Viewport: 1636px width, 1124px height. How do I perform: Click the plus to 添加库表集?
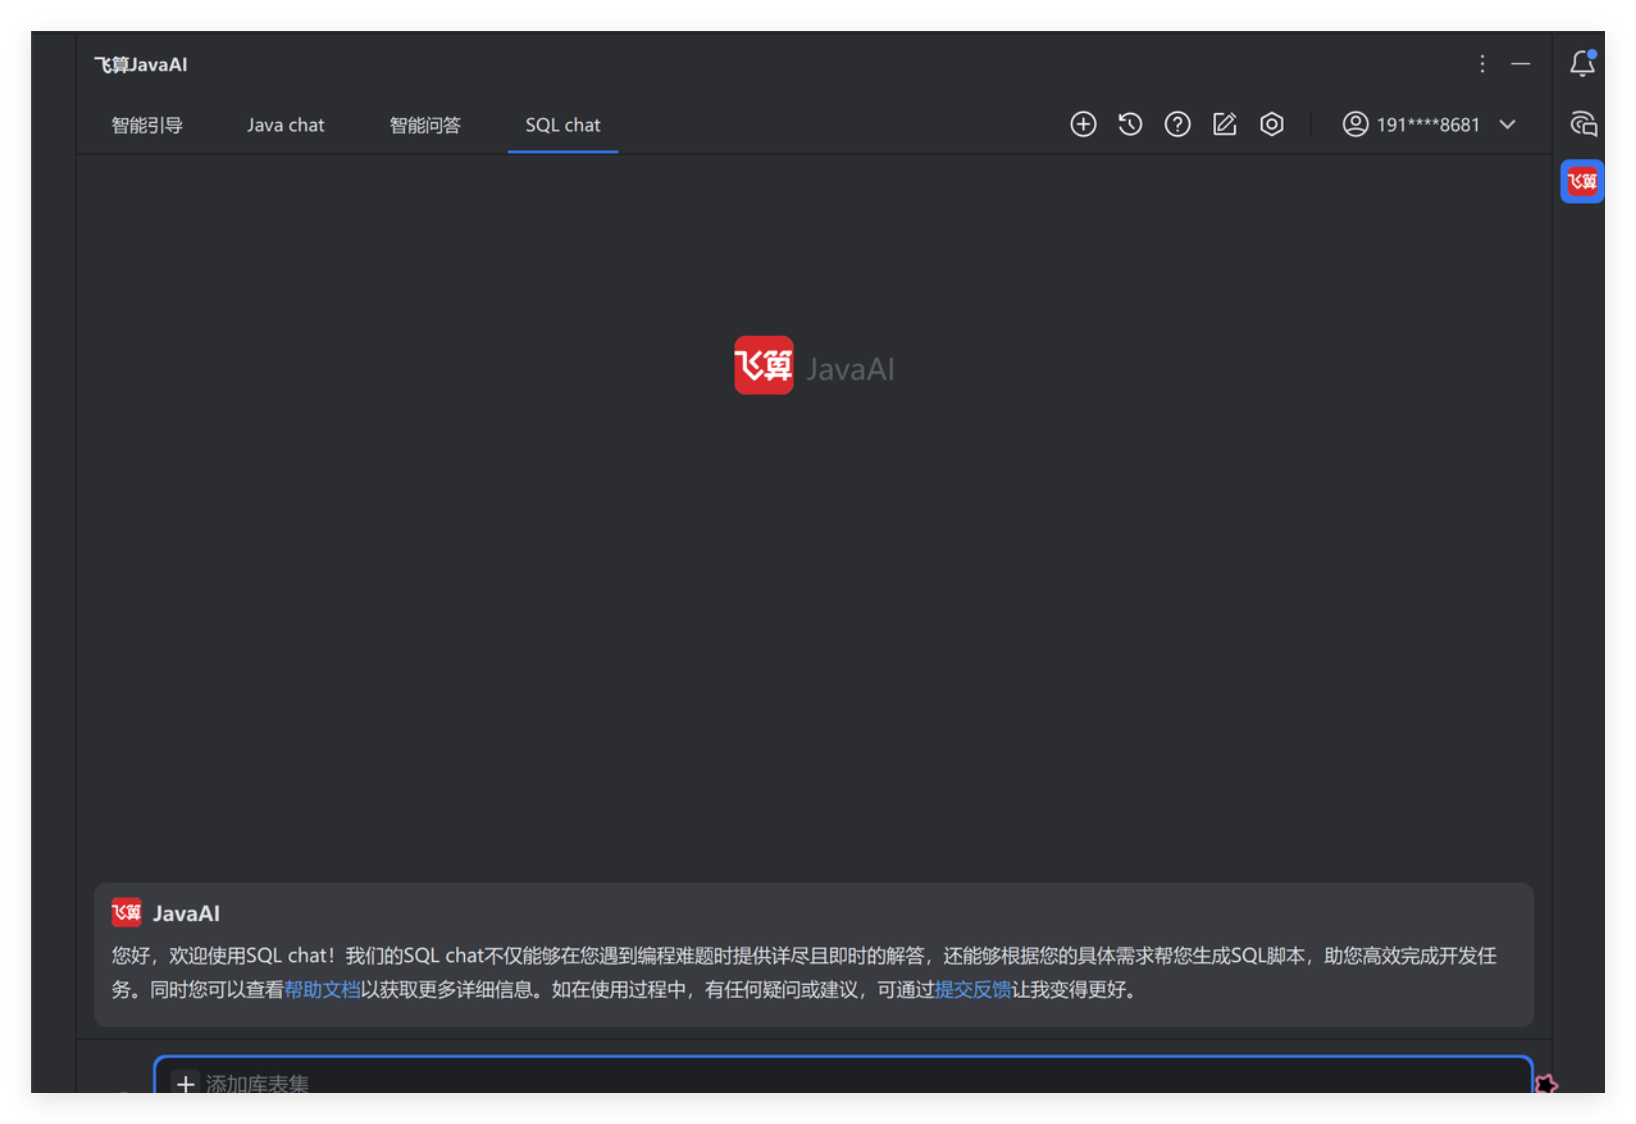tap(186, 1083)
